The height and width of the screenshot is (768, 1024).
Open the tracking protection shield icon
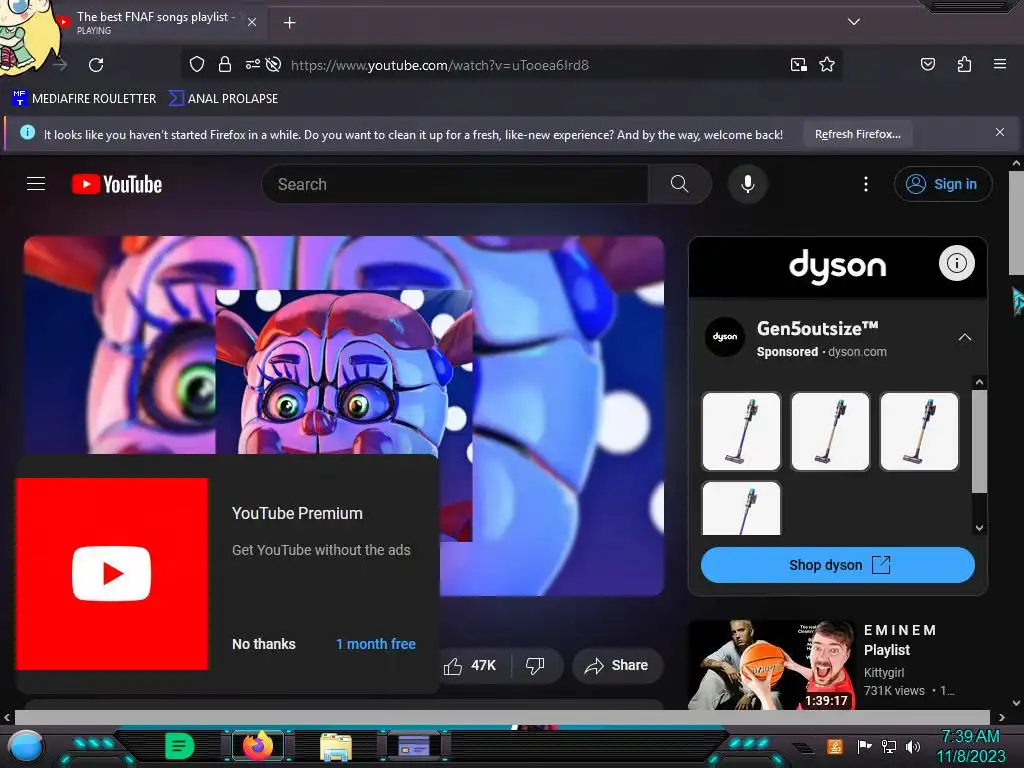click(197, 64)
